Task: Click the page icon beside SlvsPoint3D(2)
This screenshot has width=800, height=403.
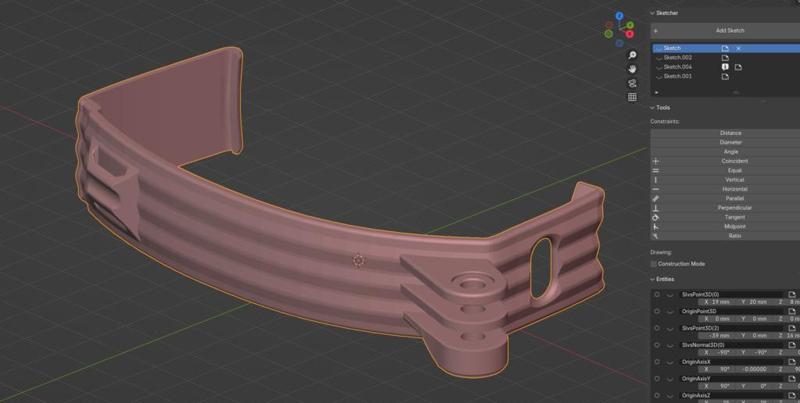Action: click(x=792, y=328)
